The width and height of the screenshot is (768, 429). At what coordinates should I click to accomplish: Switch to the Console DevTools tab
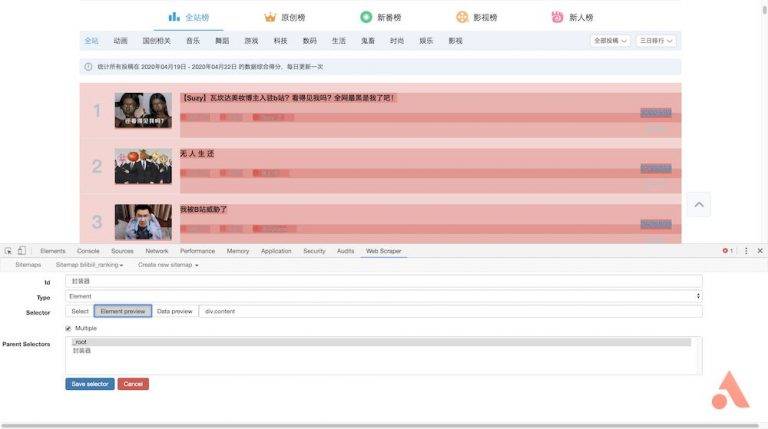pyautogui.click(x=88, y=251)
